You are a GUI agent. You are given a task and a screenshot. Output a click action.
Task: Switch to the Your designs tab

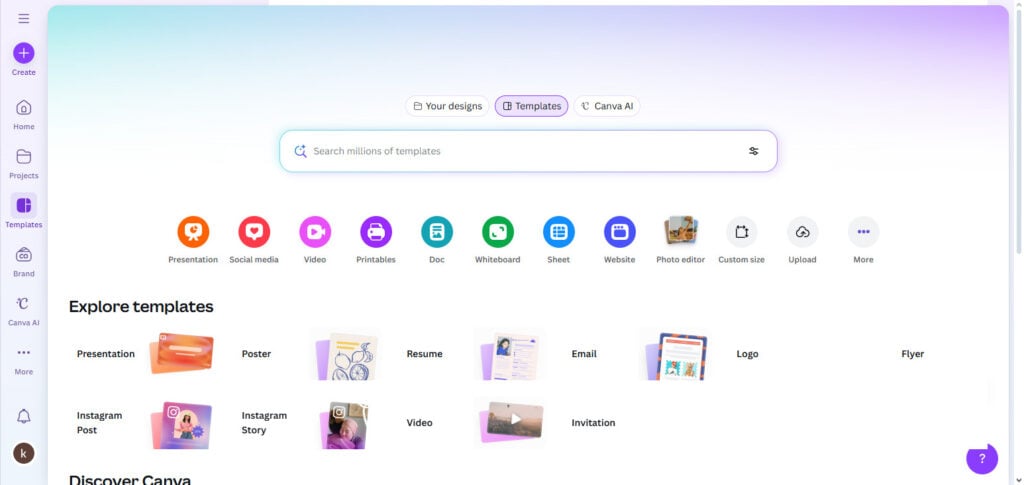447,106
